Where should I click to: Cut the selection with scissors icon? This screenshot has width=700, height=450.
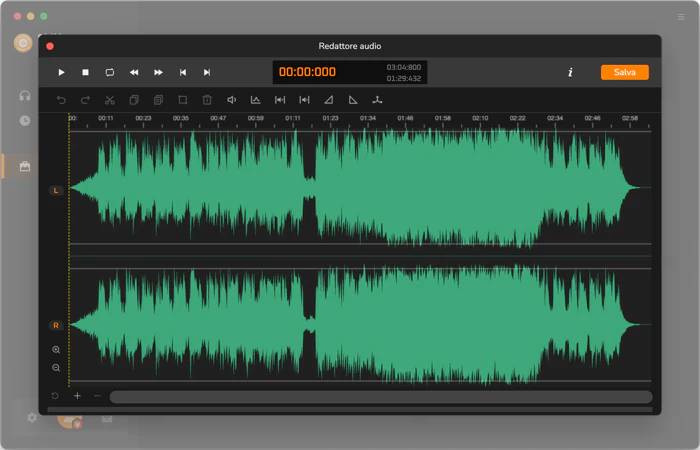click(109, 100)
